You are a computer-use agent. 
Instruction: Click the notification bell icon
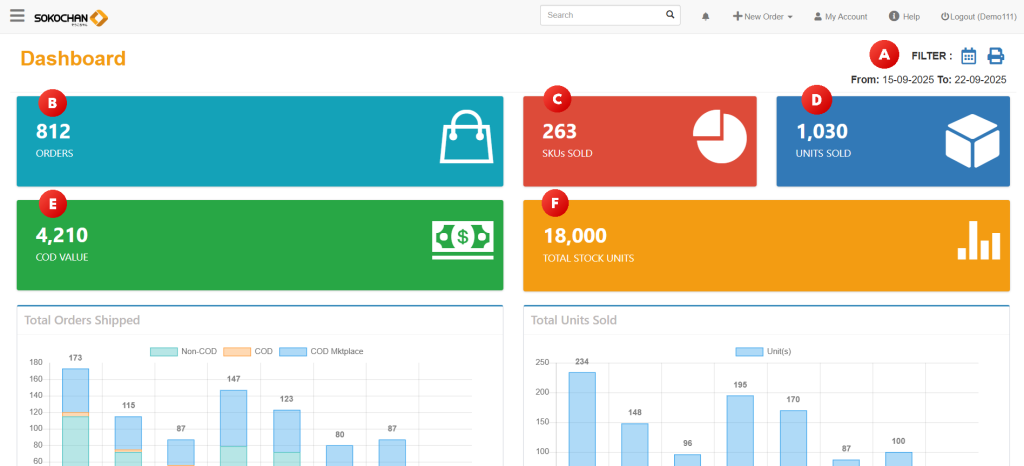click(x=706, y=17)
